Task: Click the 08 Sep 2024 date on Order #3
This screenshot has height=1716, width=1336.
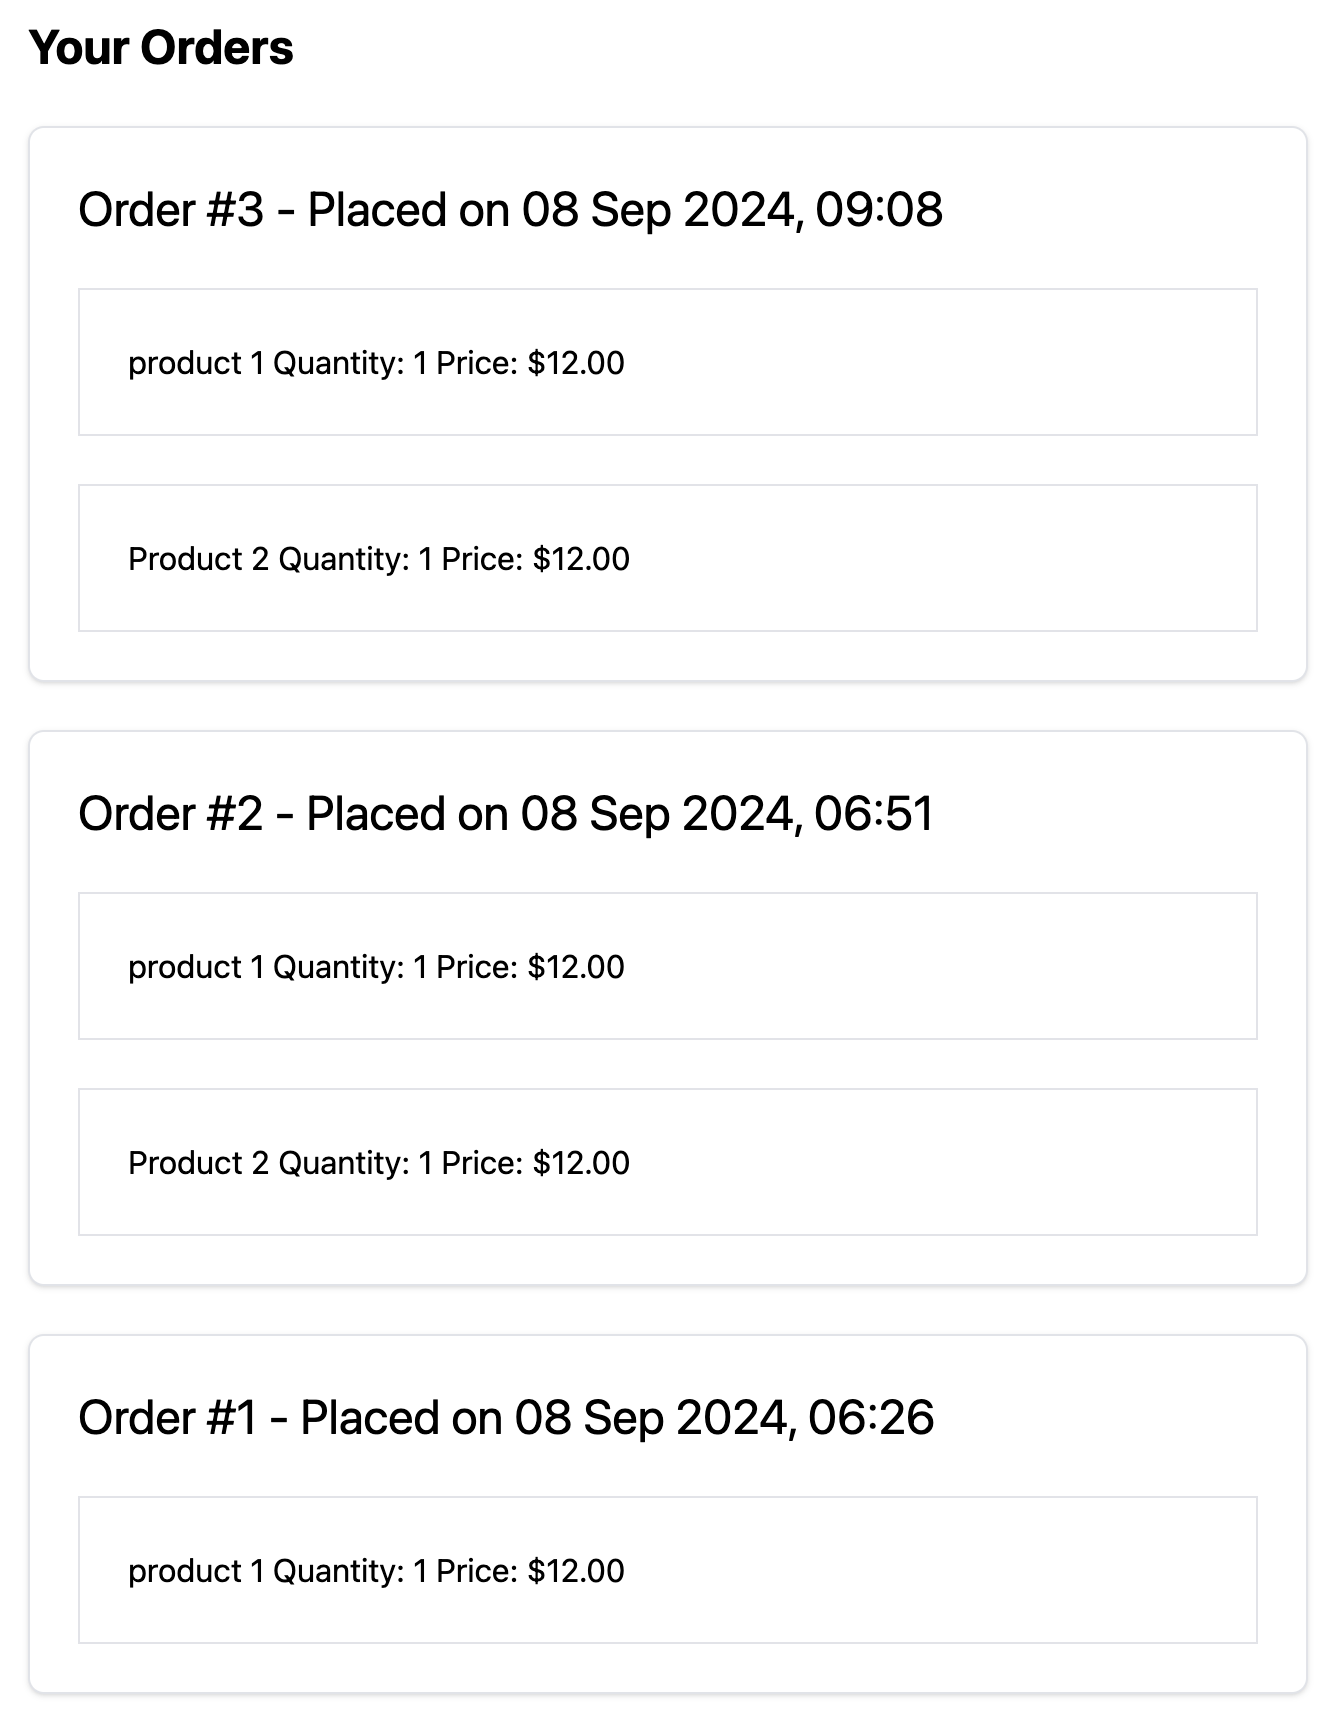Action: coord(660,210)
